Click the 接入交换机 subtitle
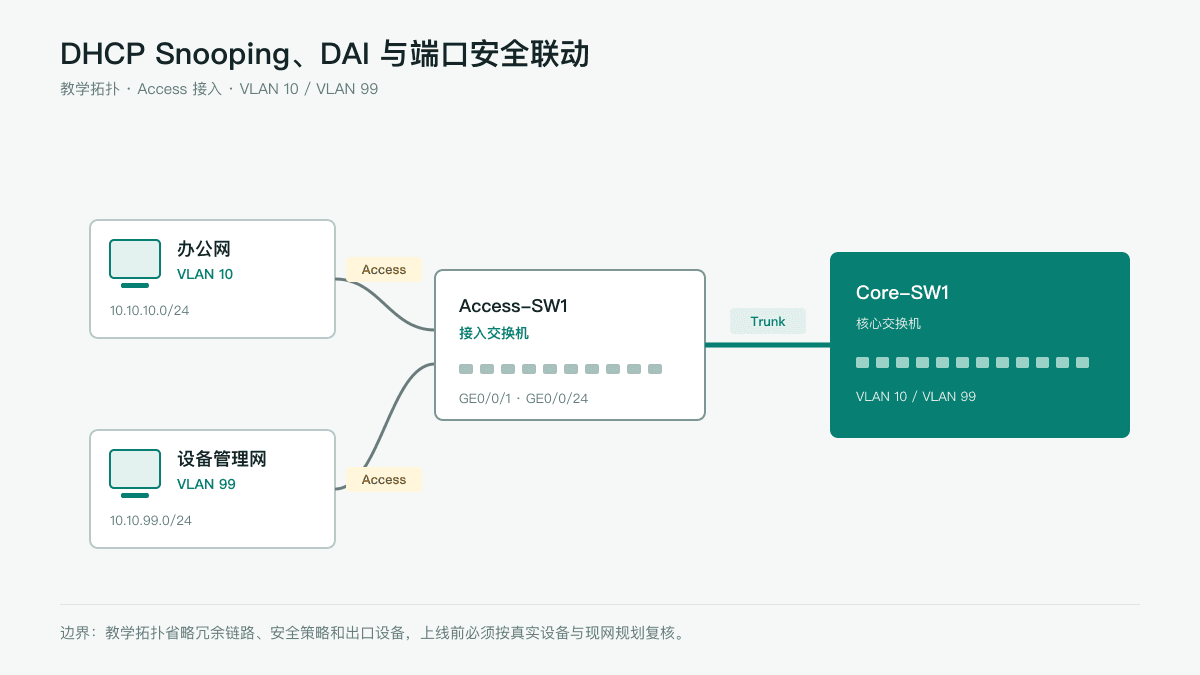Image resolution: width=1200 pixels, height=675 pixels. 494,333
